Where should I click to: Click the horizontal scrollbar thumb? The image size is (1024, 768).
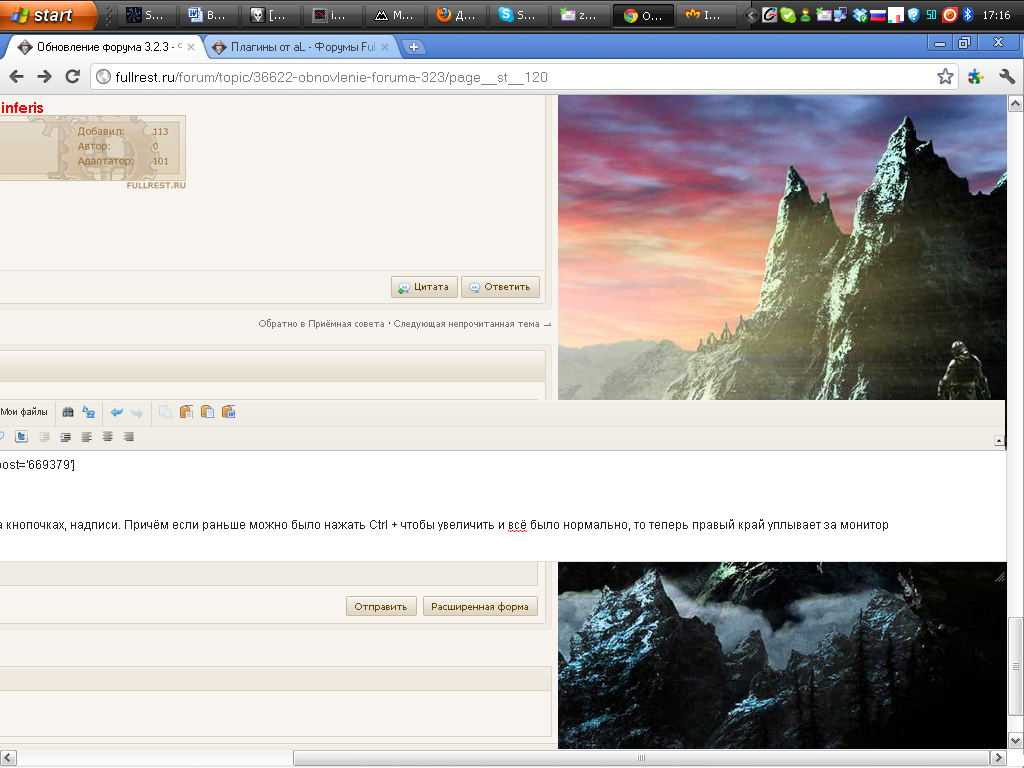click(641, 758)
